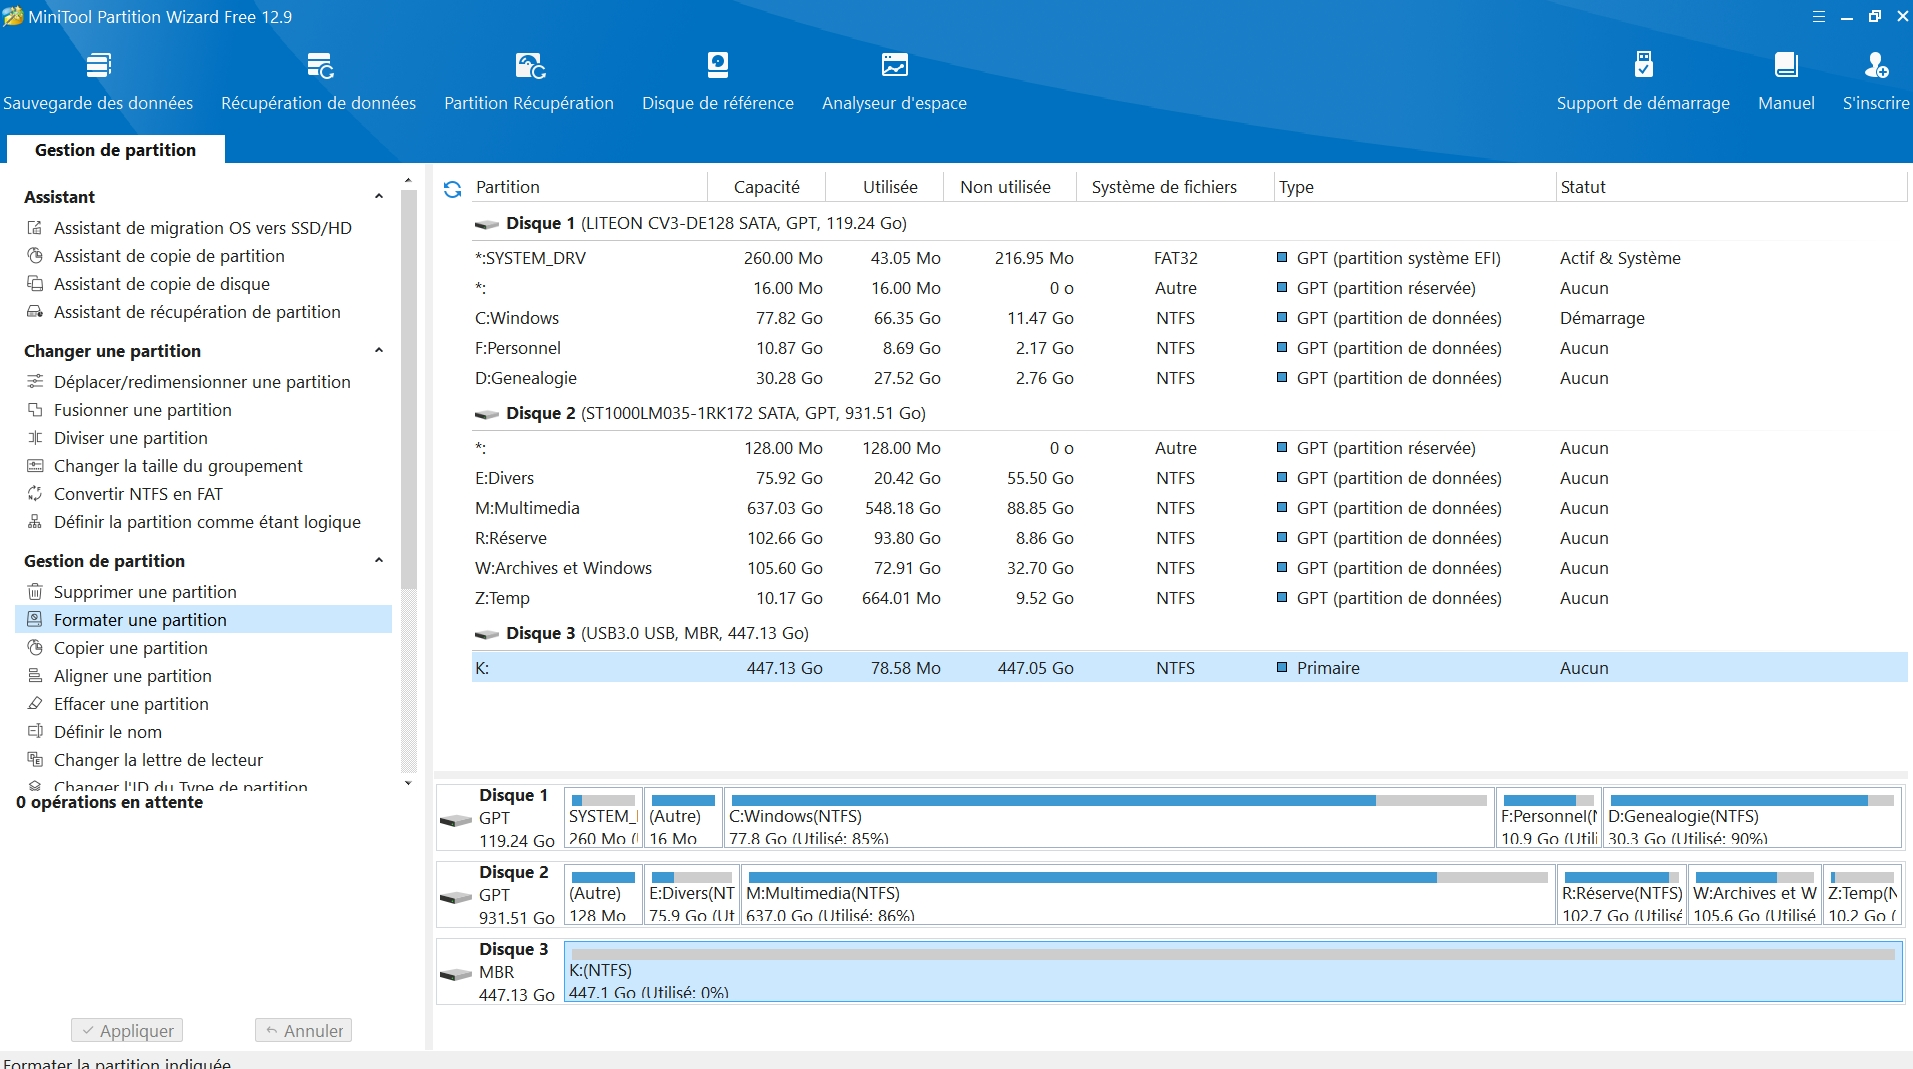
Task: Click M:Multimedia(NTFS) block in disk map
Action: pos(1148,895)
